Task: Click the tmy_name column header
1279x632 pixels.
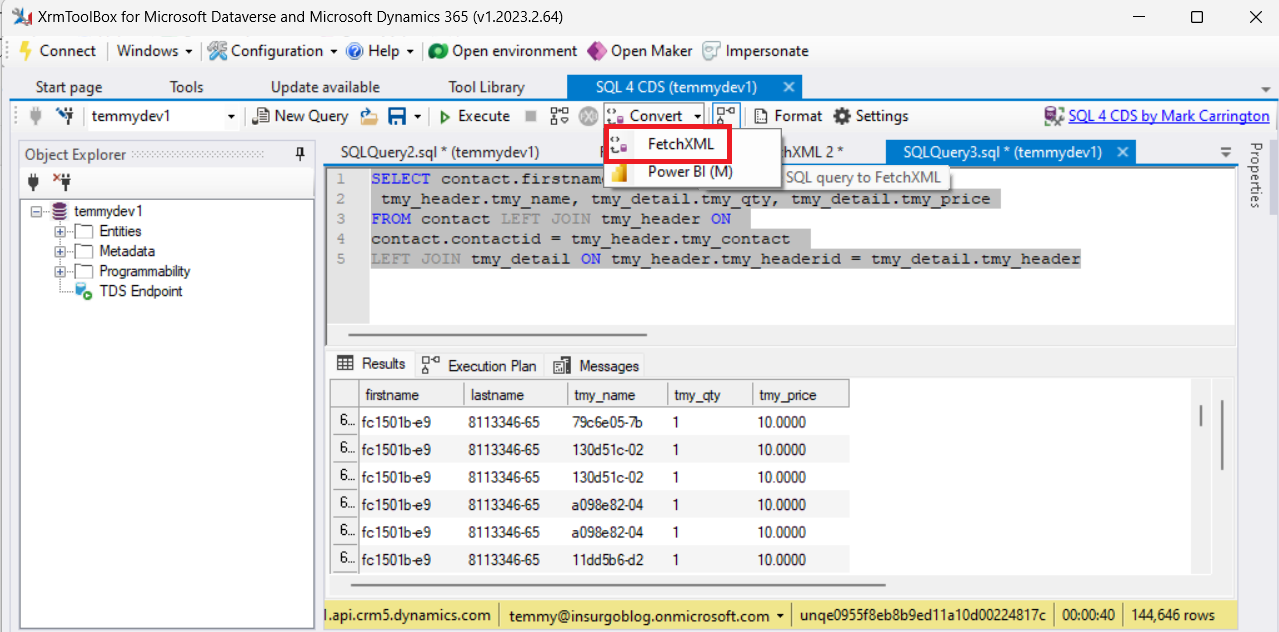Action: [x=618, y=395]
